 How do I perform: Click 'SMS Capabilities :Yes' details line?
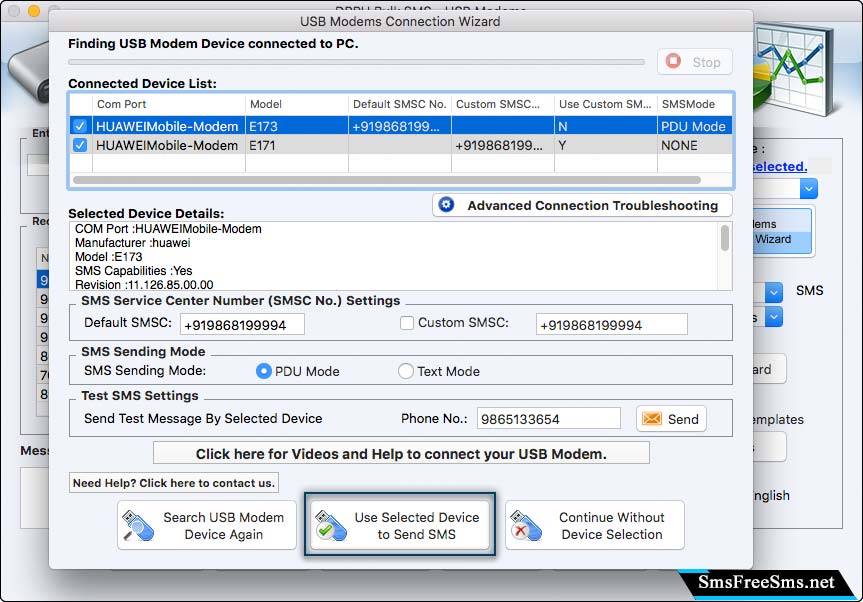(x=134, y=271)
